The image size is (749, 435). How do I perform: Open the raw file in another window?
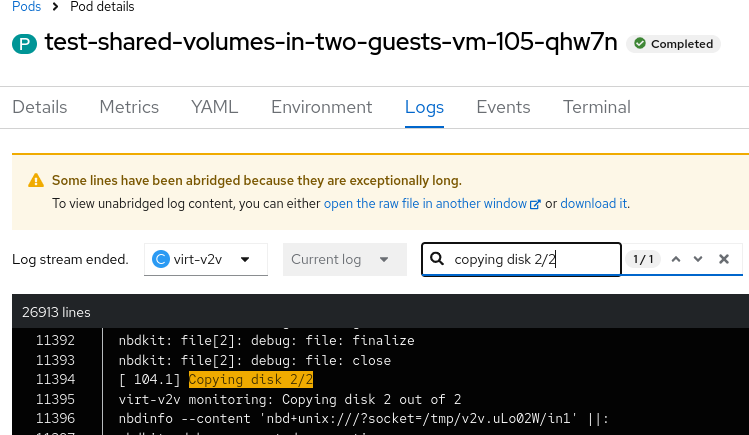425,203
